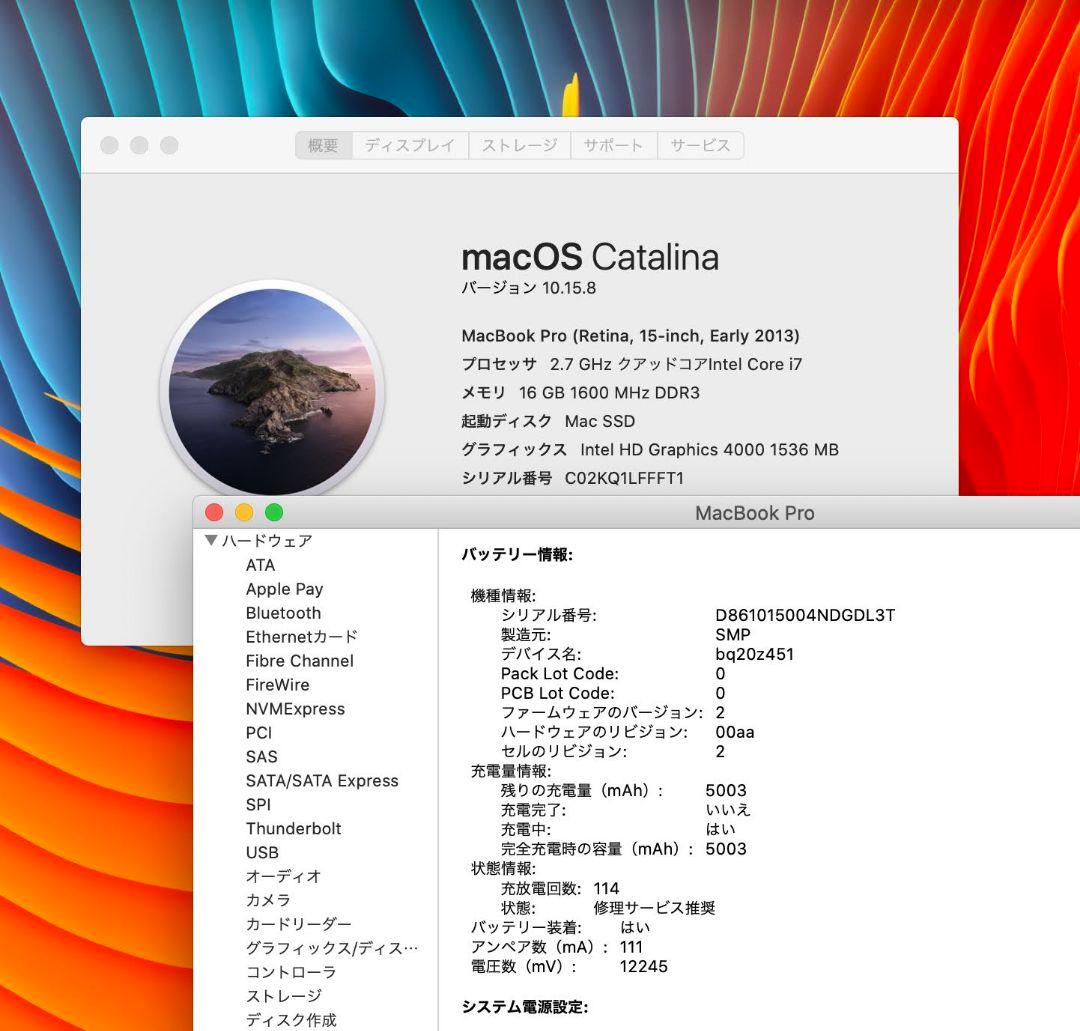Click the PCB Lot Code label
Viewport: 1080px width, 1031px height.
557,693
